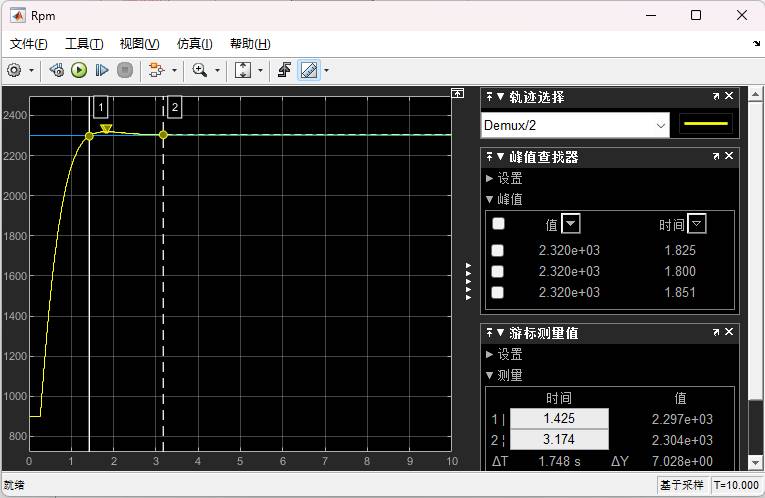Open the 仿真(I) menu
765x498 pixels.
point(194,44)
